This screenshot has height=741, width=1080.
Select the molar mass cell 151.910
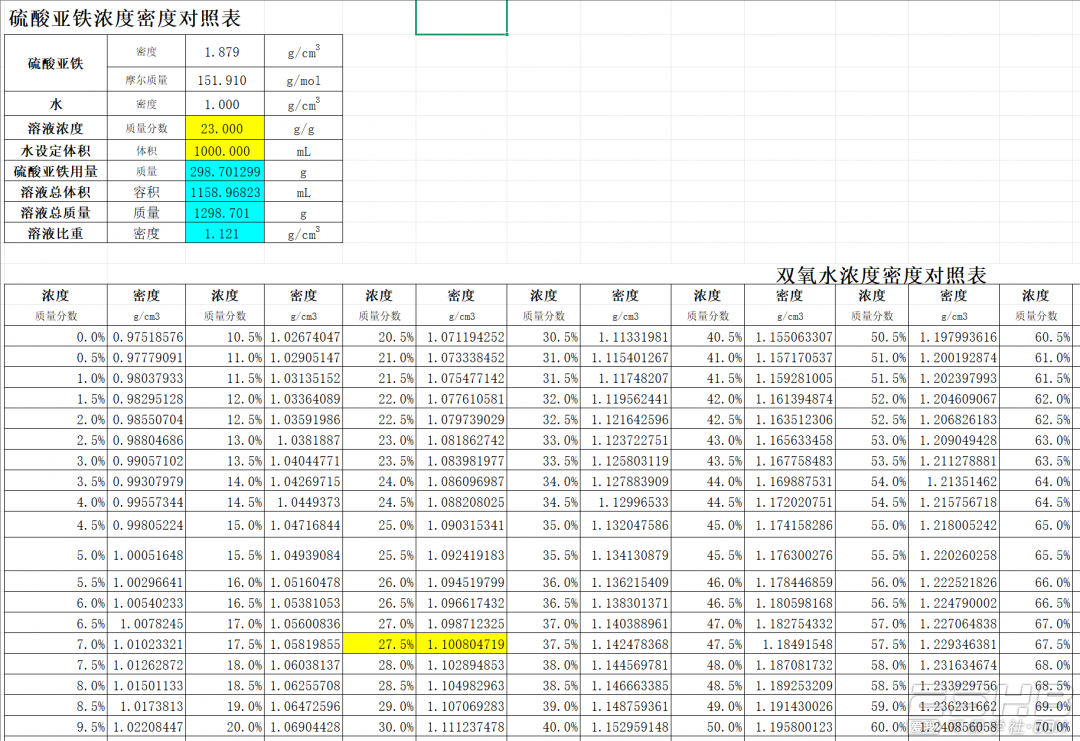coord(225,80)
